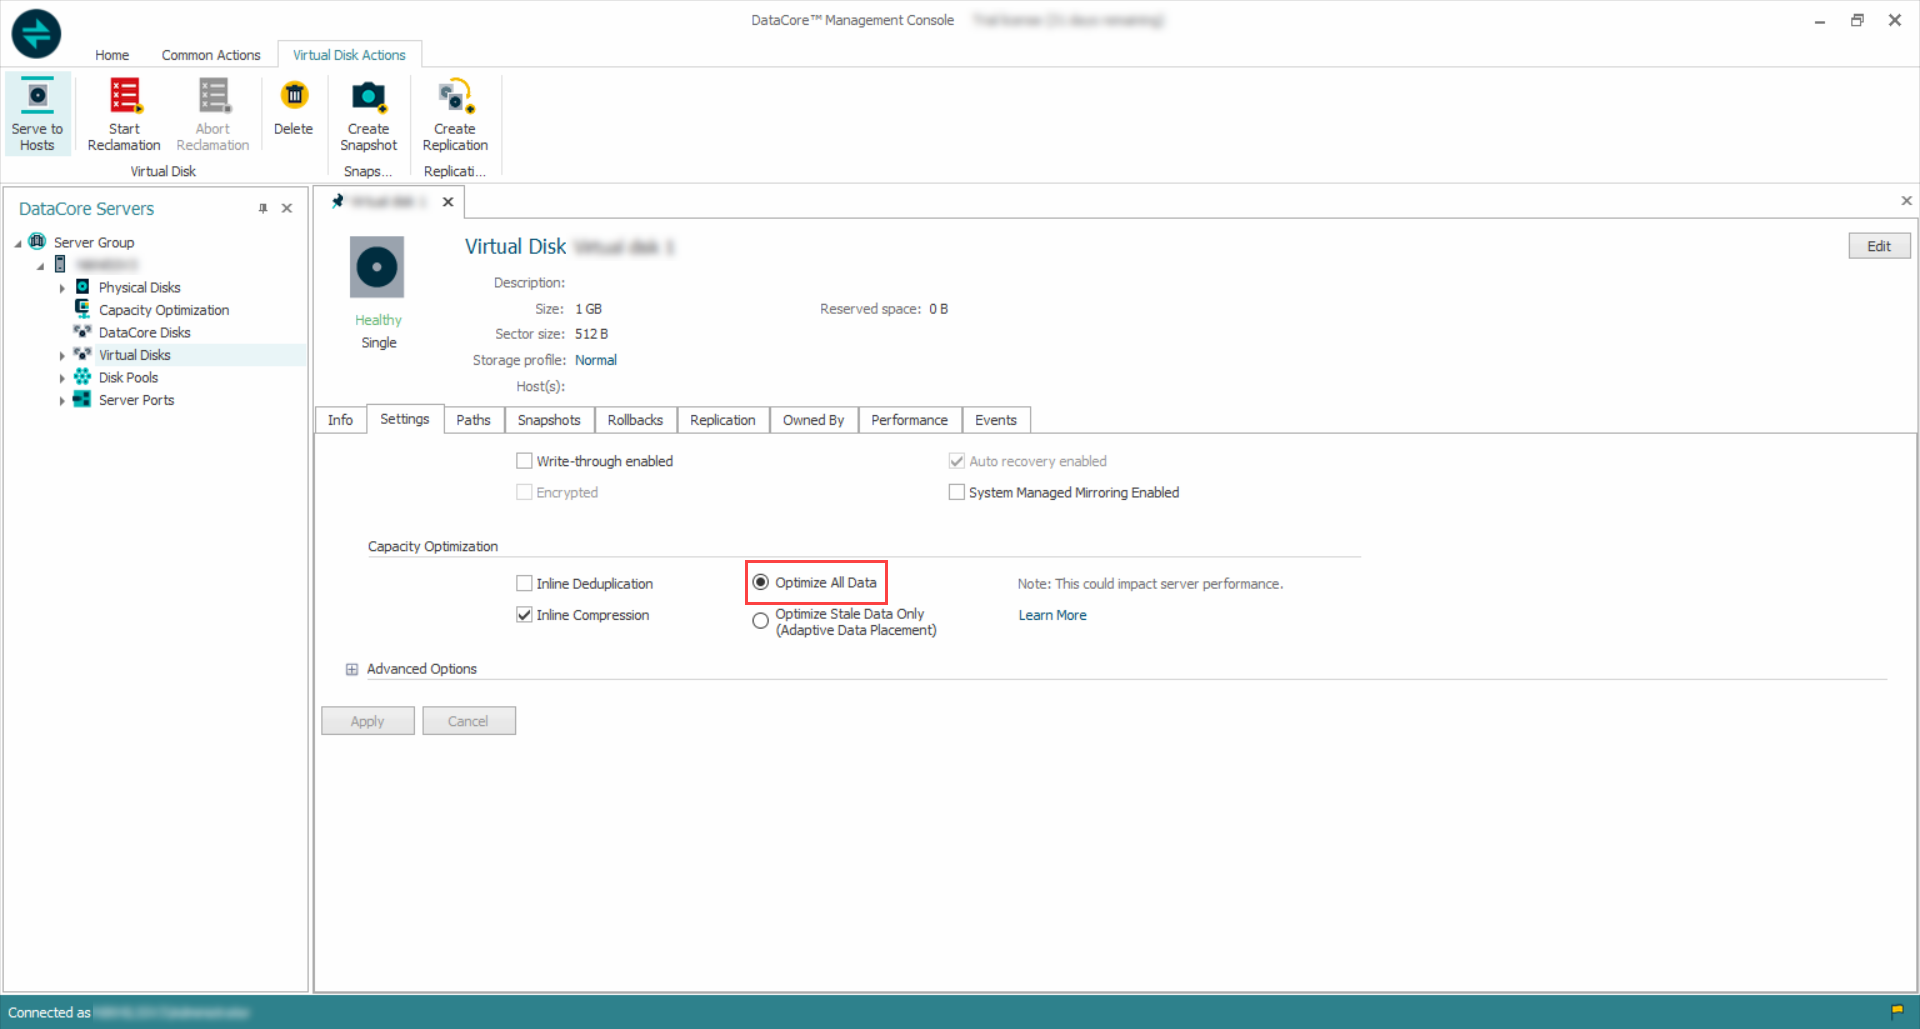Click the DataCore logo button
The height and width of the screenshot is (1029, 1920).
(x=35, y=33)
